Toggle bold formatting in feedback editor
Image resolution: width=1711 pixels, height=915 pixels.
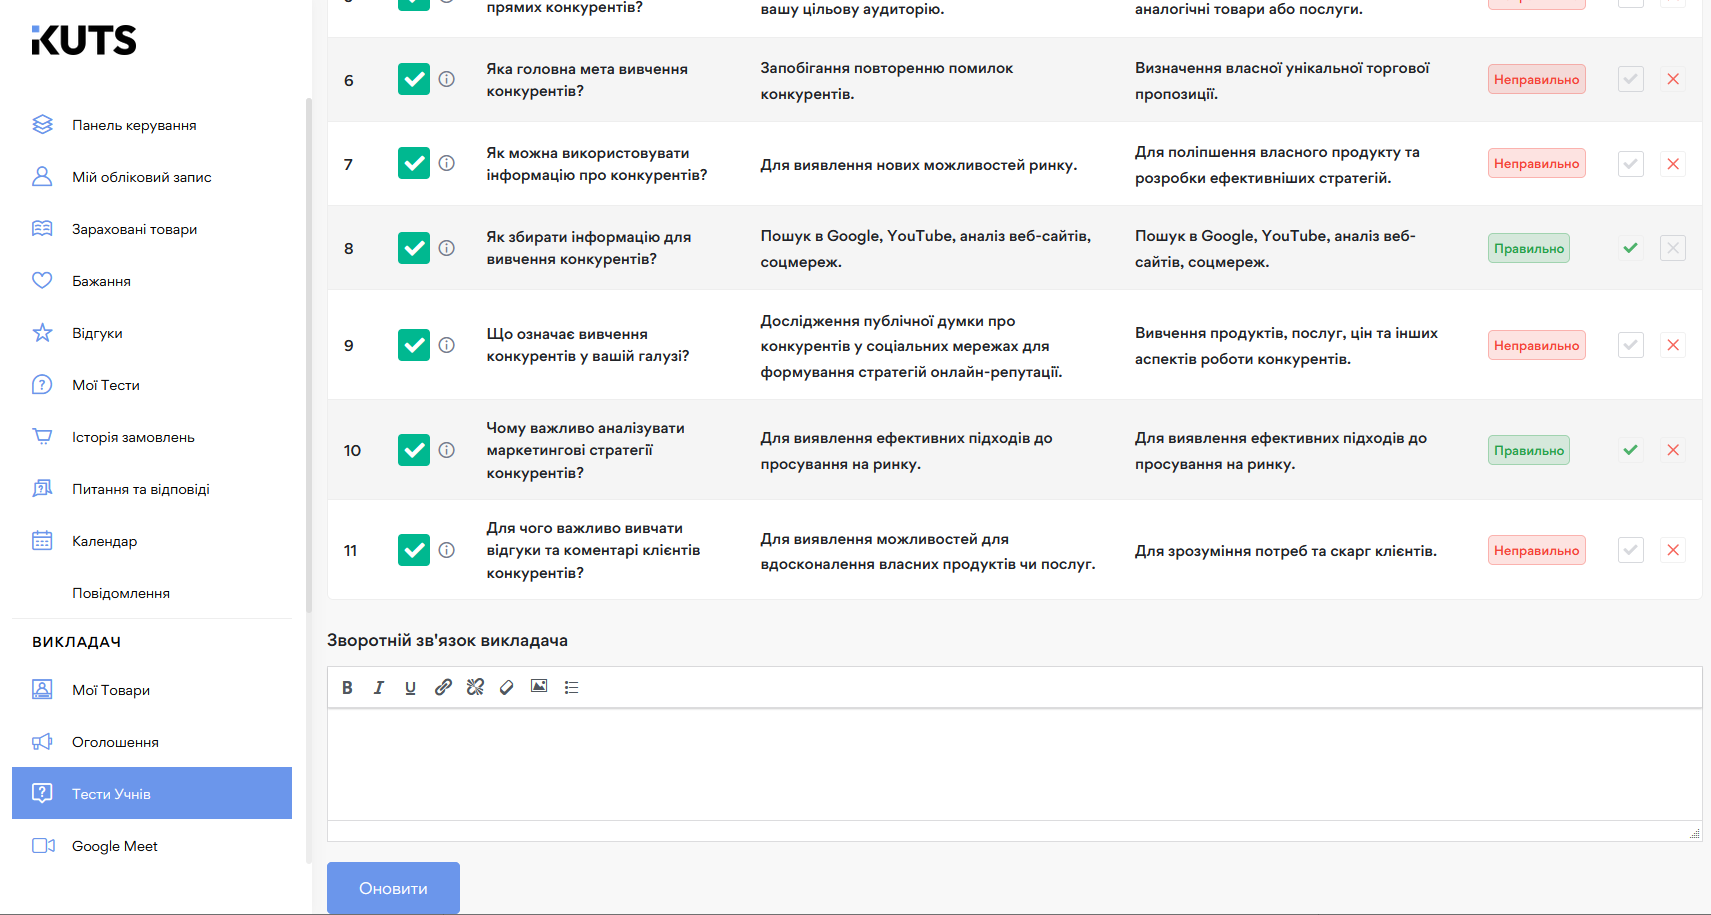347,687
